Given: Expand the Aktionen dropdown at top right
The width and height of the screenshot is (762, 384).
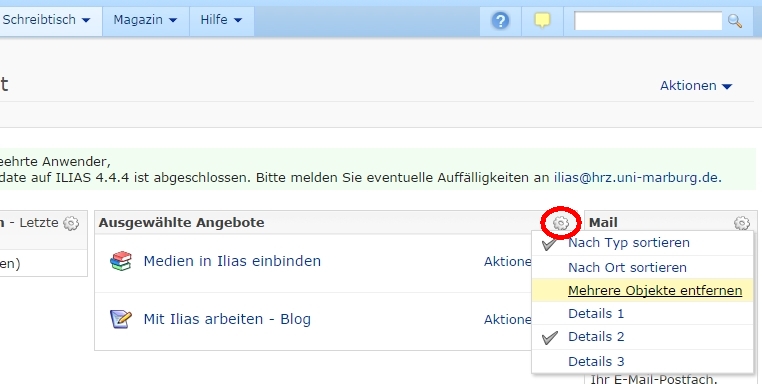Looking at the screenshot, I should (696, 86).
